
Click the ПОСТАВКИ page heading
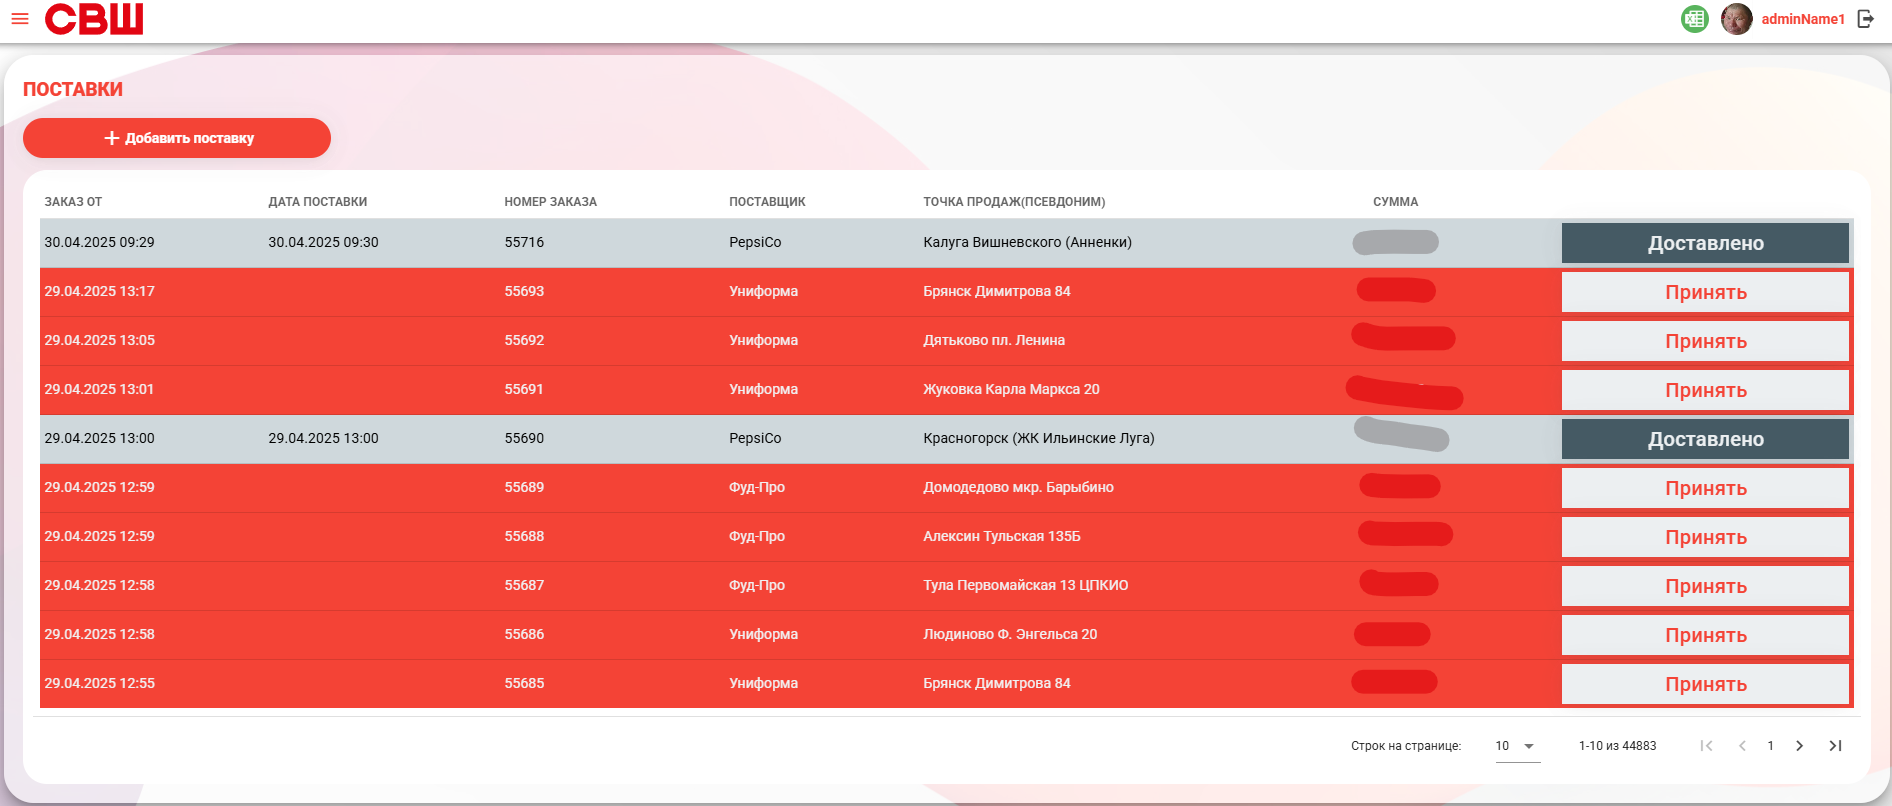pyautogui.click(x=73, y=89)
